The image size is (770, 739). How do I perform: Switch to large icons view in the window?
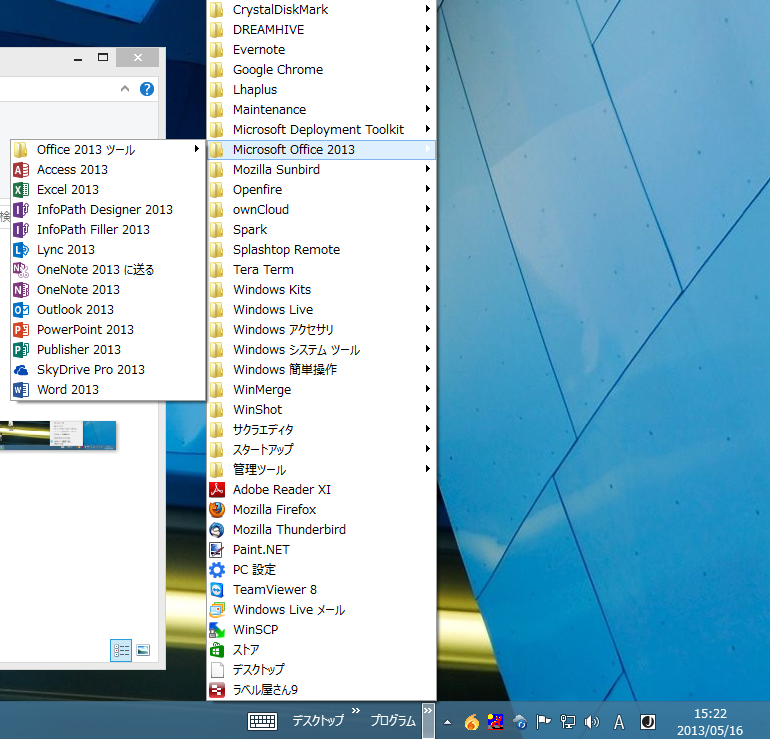[x=143, y=651]
